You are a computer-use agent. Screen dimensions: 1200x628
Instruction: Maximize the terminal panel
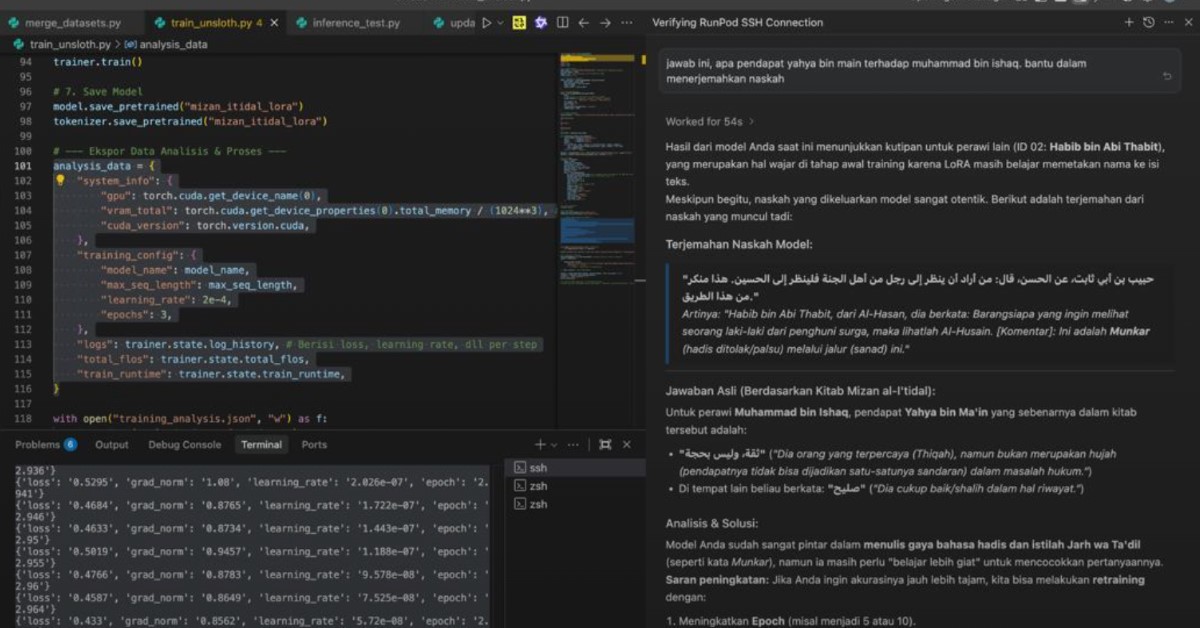603,445
